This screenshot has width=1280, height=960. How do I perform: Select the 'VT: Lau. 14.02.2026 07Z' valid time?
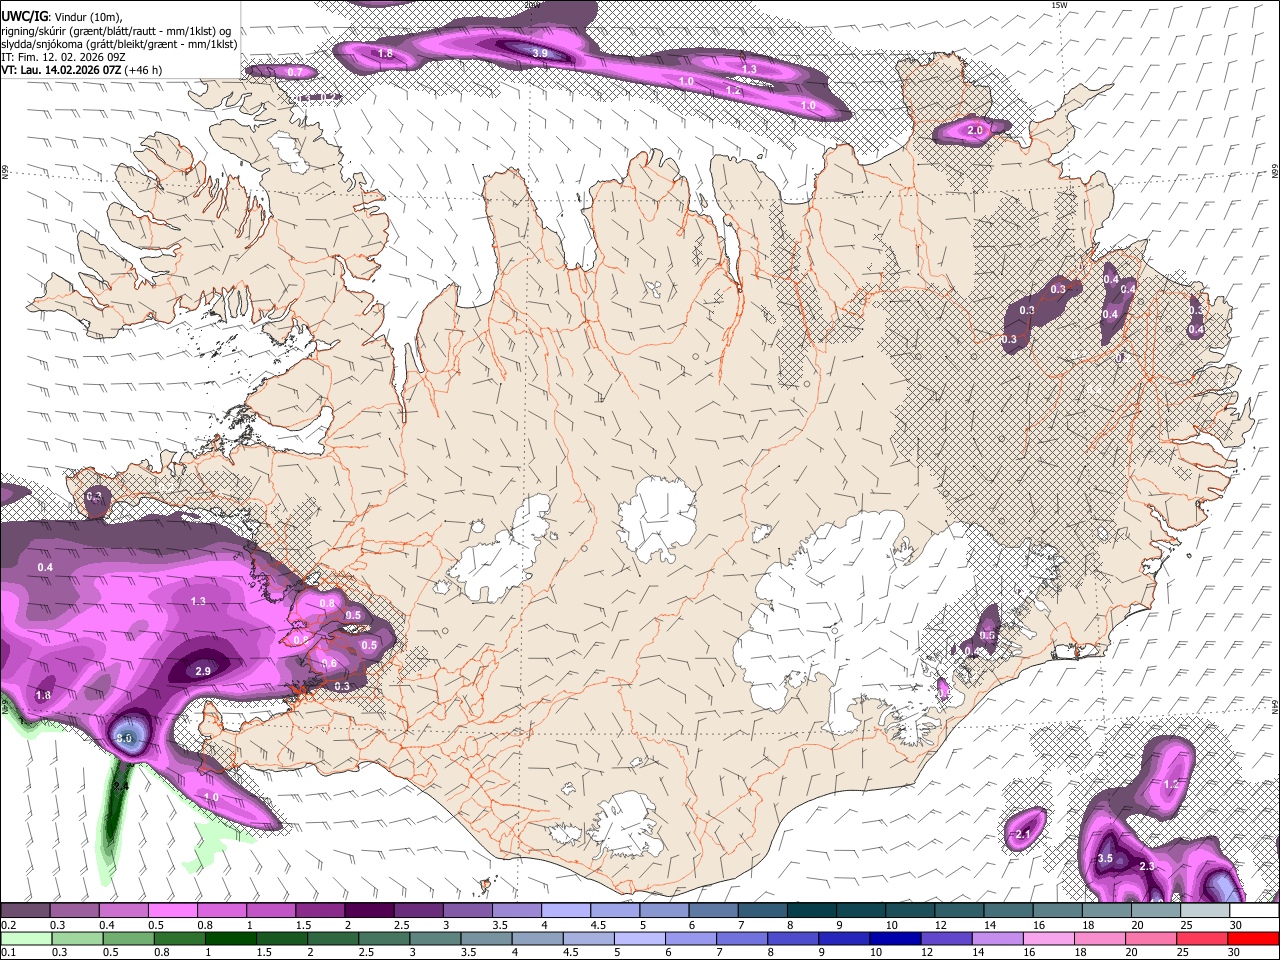(62, 70)
